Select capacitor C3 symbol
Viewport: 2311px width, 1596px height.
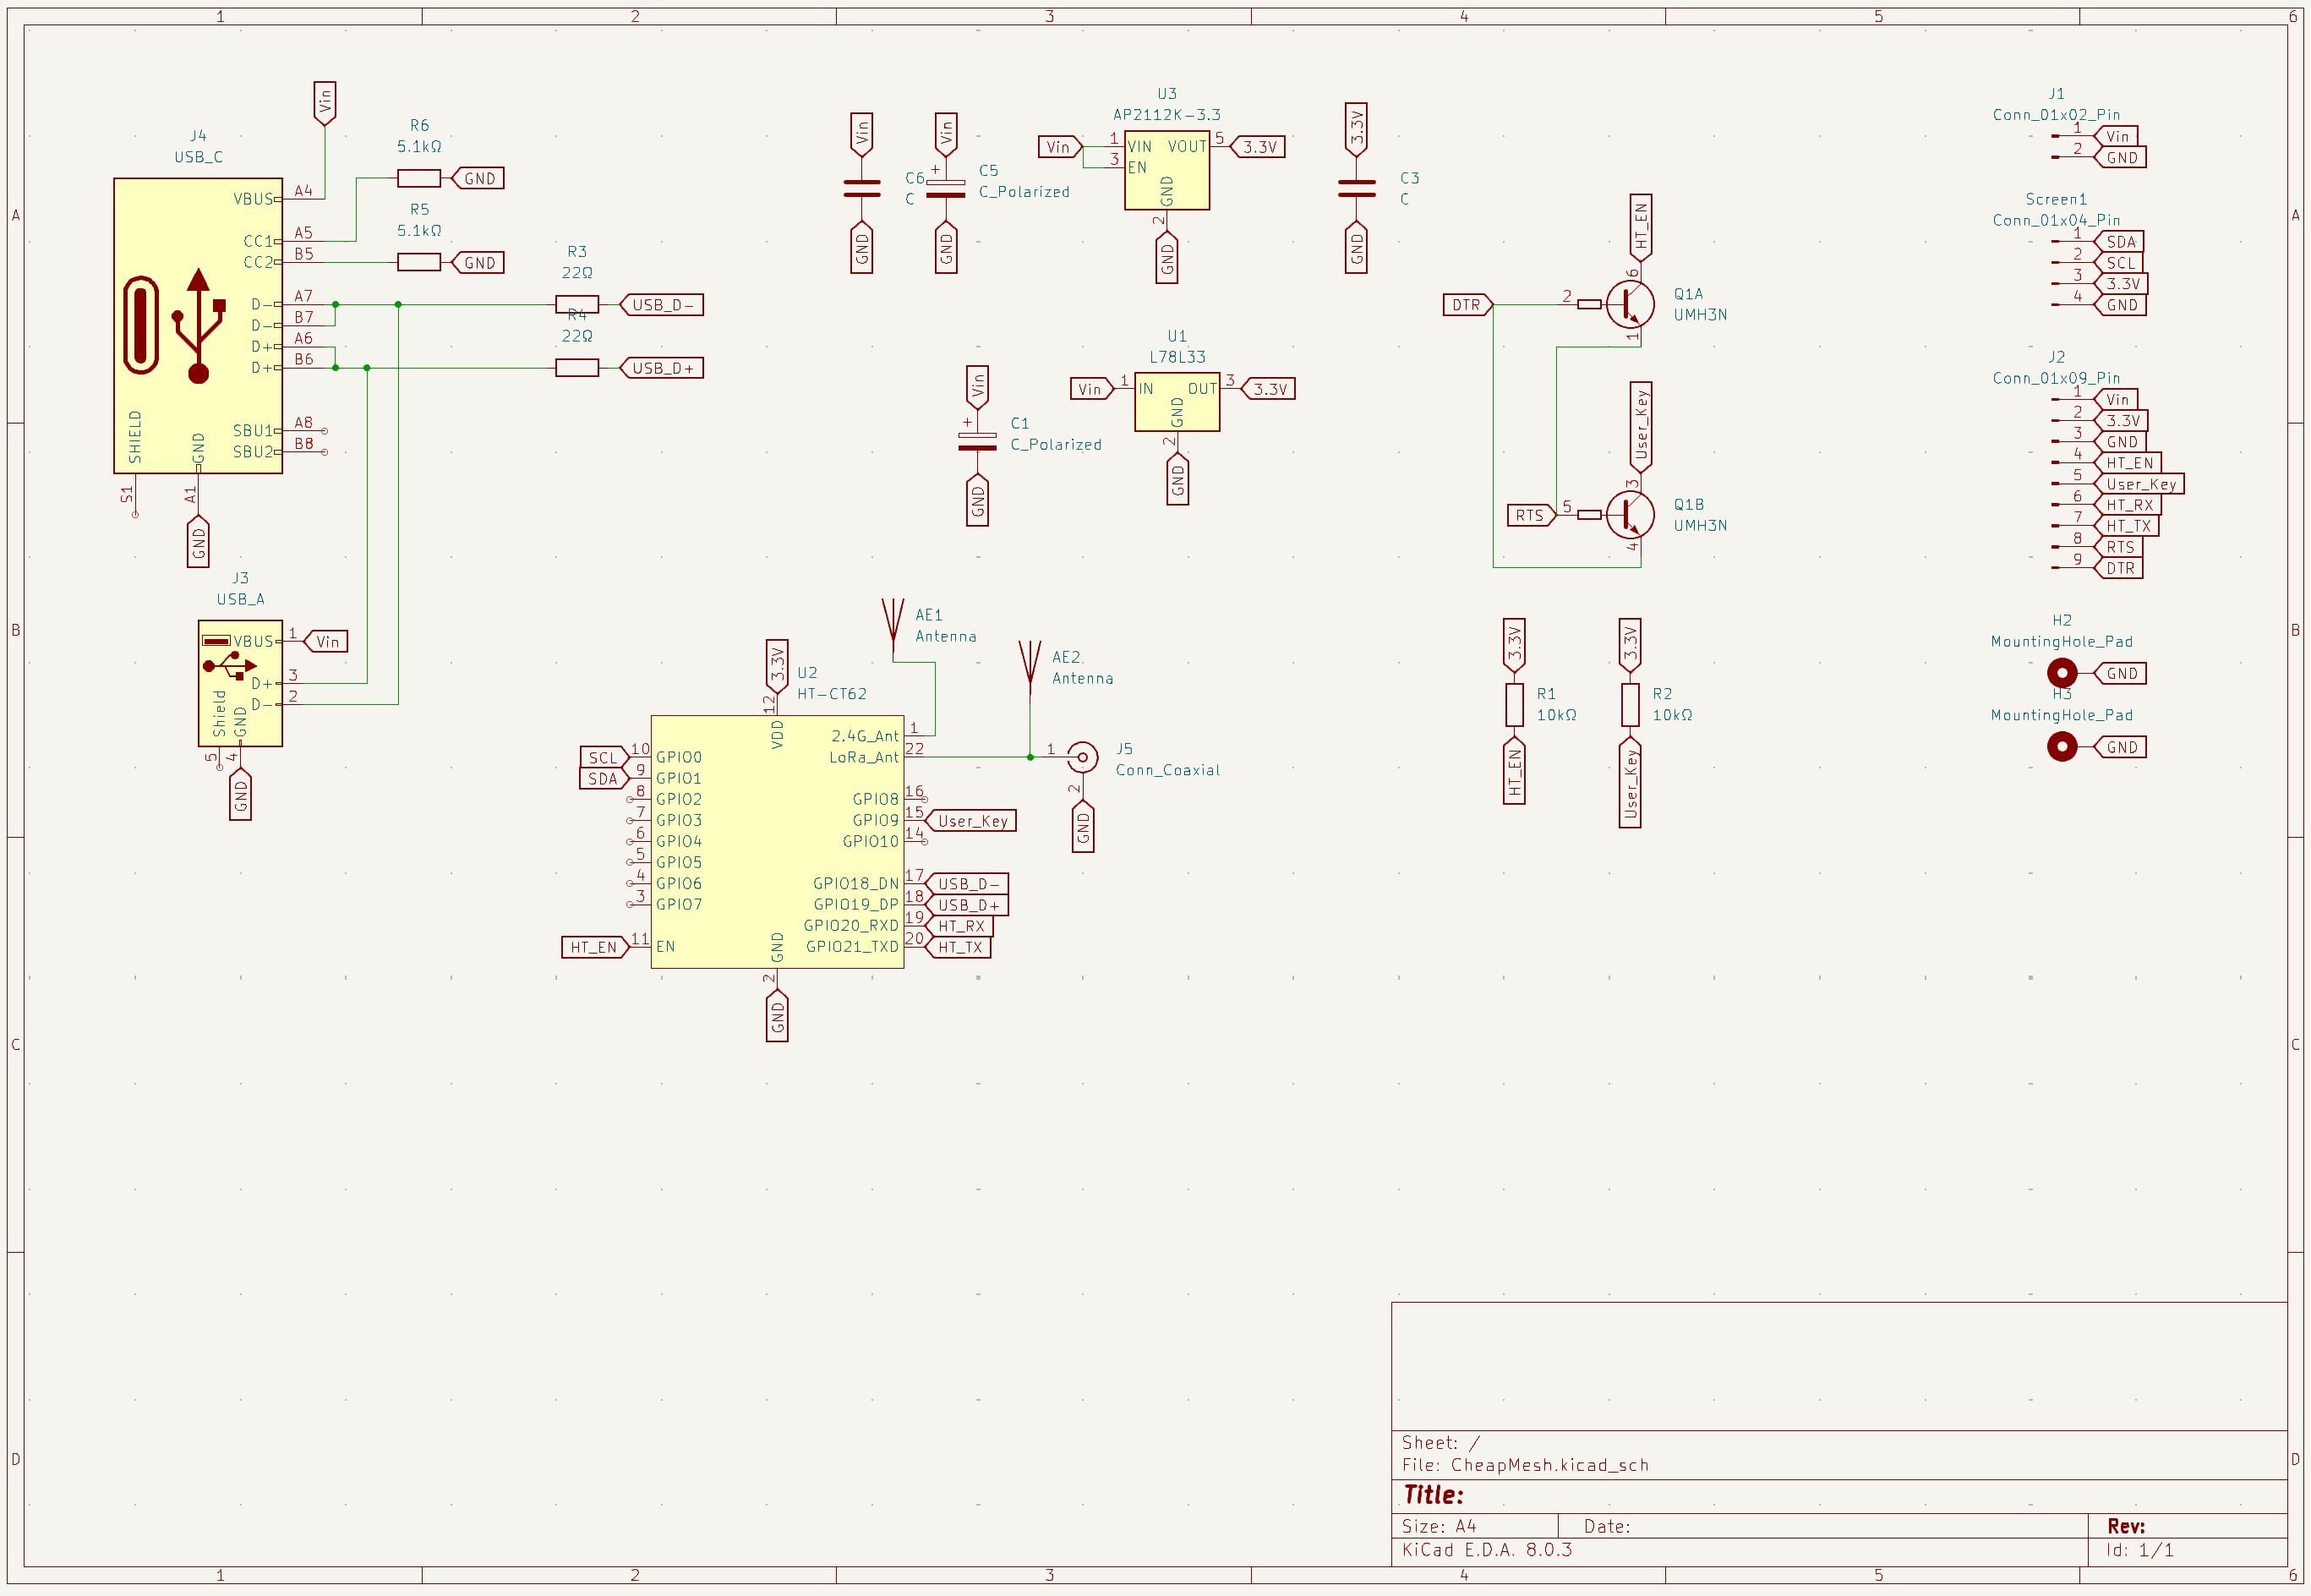(x=1356, y=189)
